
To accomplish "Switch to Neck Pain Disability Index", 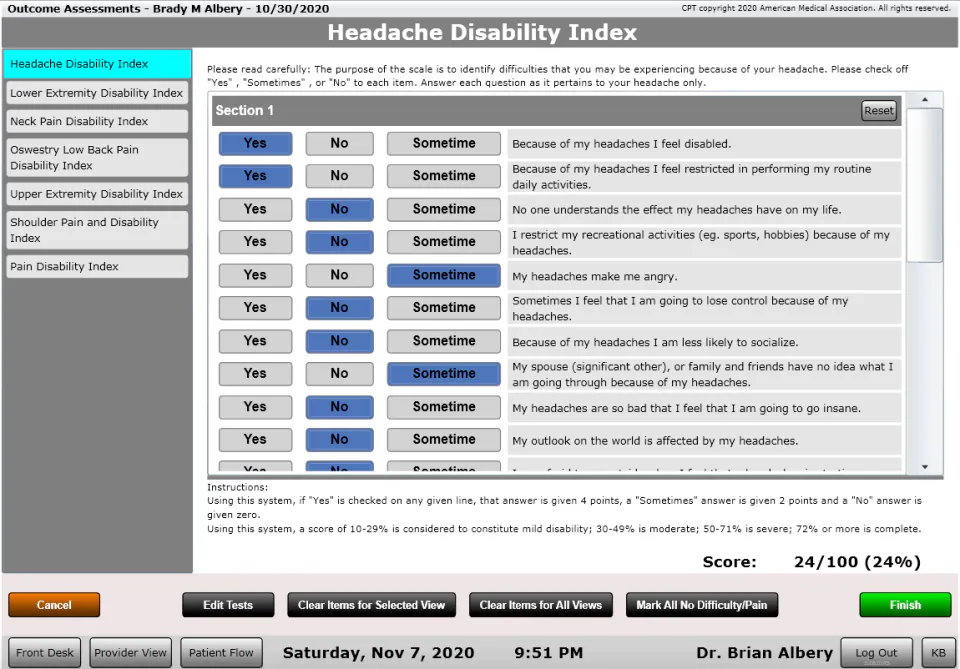I will (x=97, y=121).
